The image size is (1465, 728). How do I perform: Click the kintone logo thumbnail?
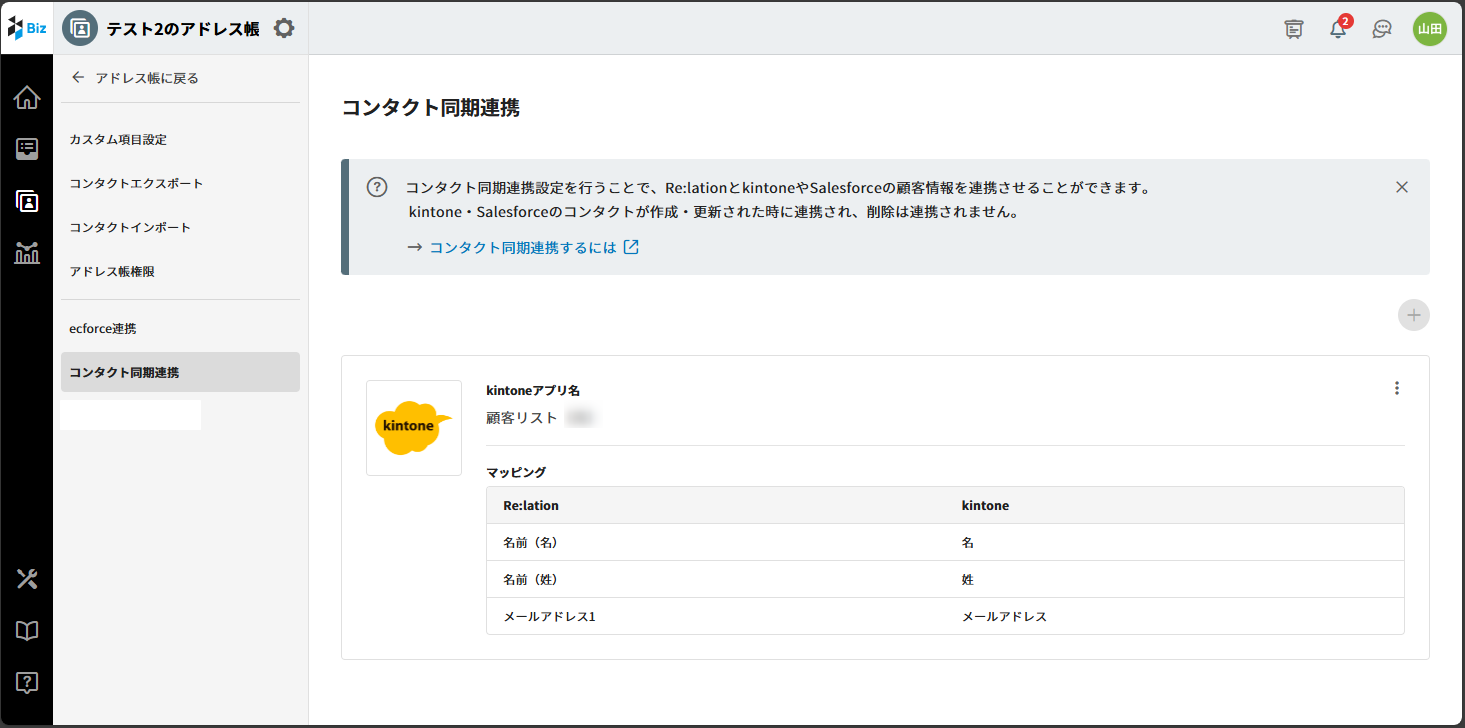(413, 427)
